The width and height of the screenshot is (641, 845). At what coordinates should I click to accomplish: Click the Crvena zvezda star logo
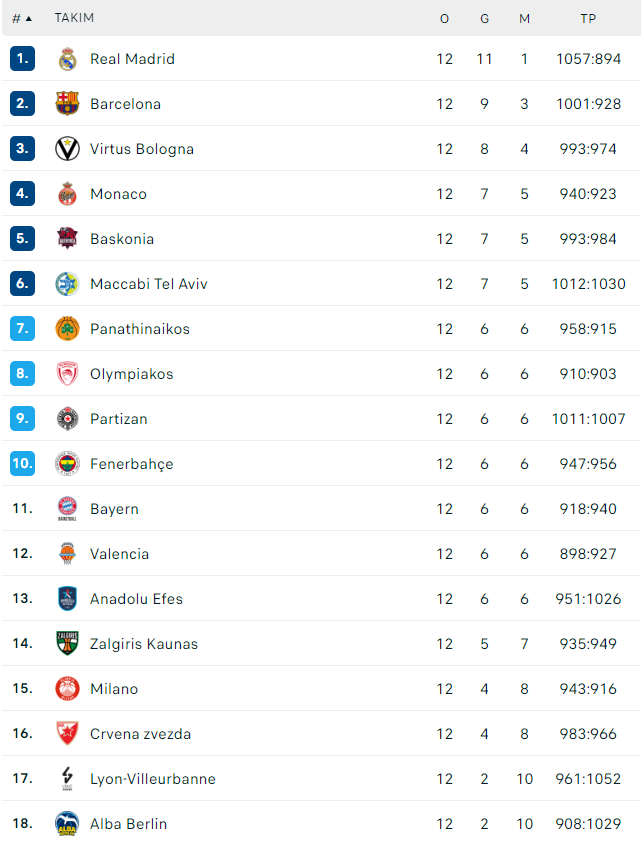[67, 733]
